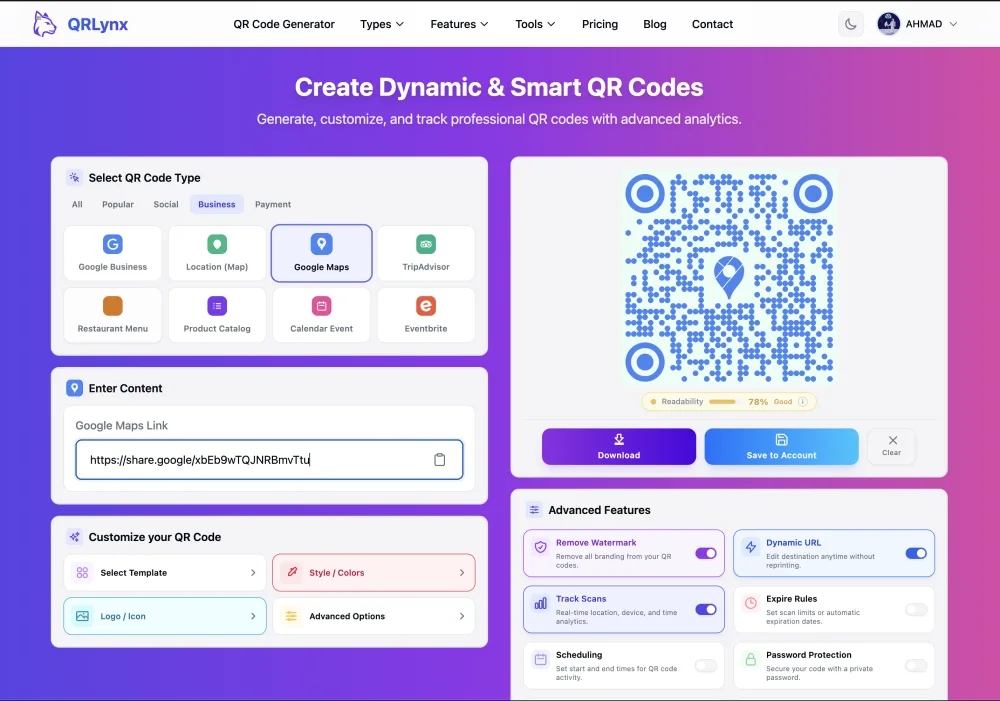Click the Remove Watermark shield icon
1000x701 pixels.
[541, 547]
